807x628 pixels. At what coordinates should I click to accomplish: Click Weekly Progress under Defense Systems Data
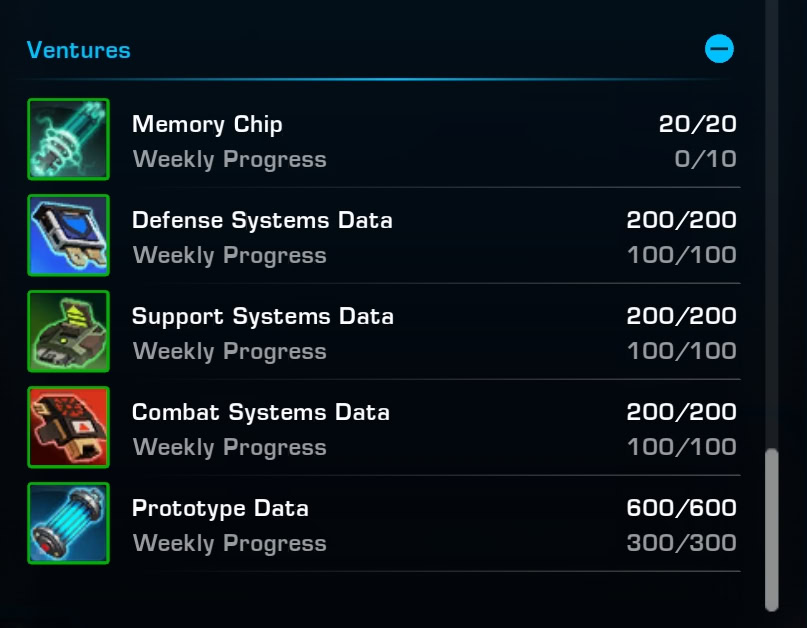point(230,256)
